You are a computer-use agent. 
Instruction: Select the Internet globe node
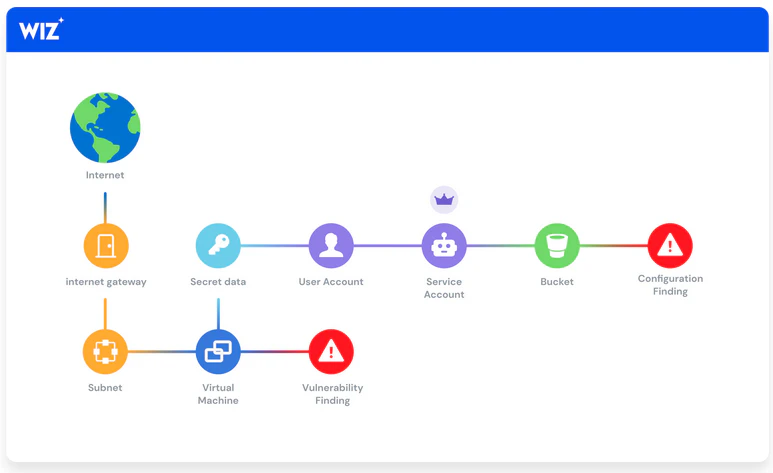[x=105, y=127]
